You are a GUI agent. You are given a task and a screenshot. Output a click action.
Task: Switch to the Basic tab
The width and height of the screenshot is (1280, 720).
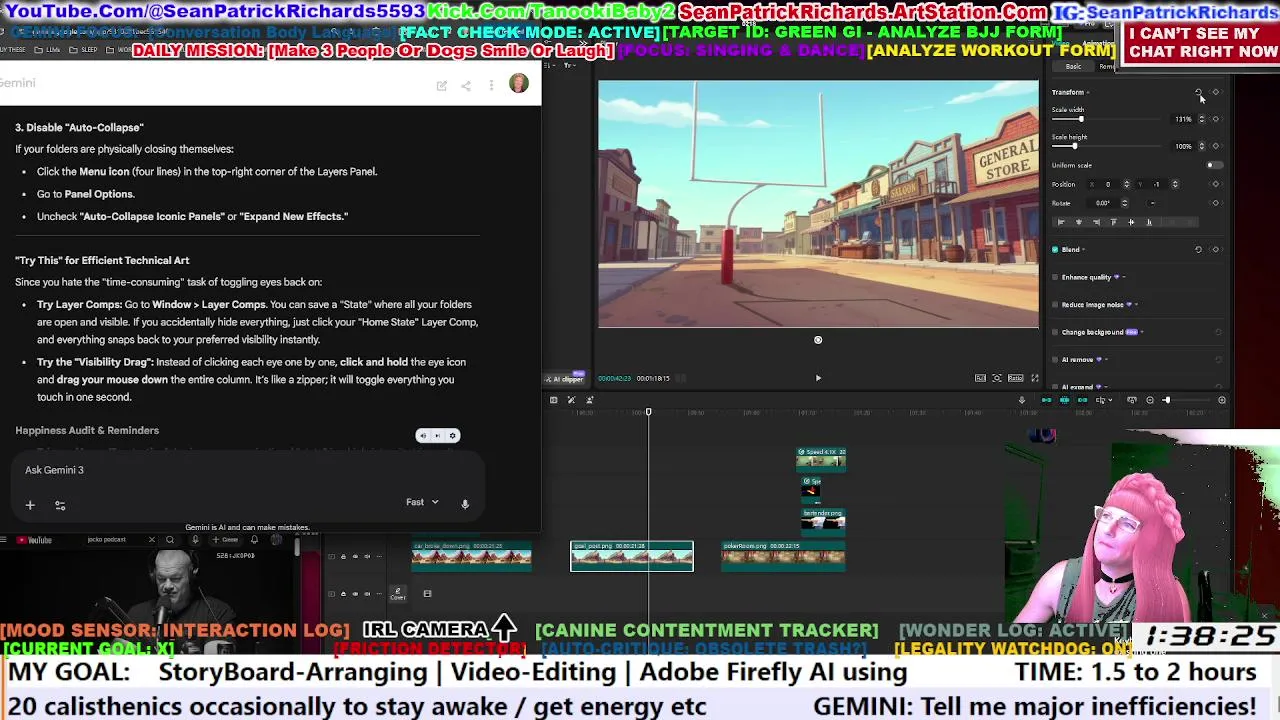[1073, 66]
